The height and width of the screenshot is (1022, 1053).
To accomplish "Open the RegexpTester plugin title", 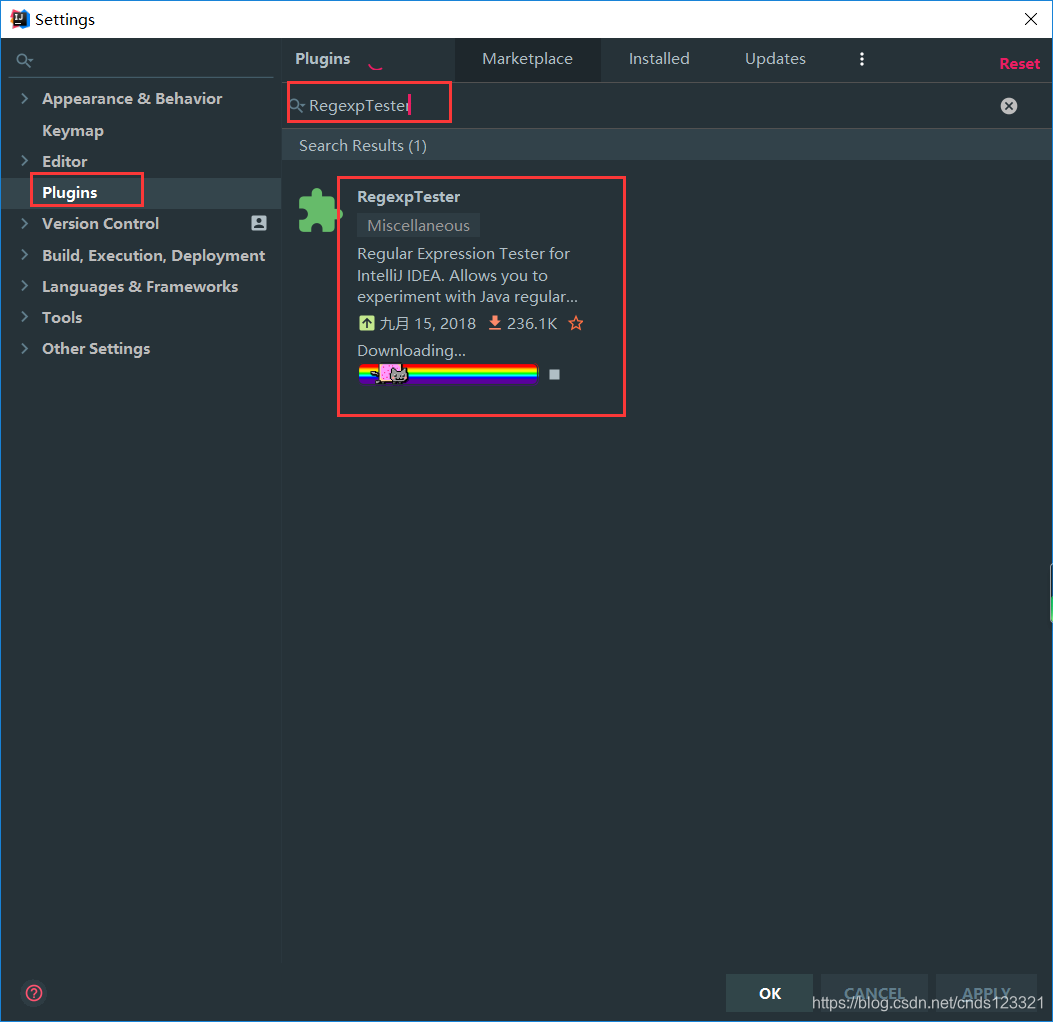I will 408,197.
